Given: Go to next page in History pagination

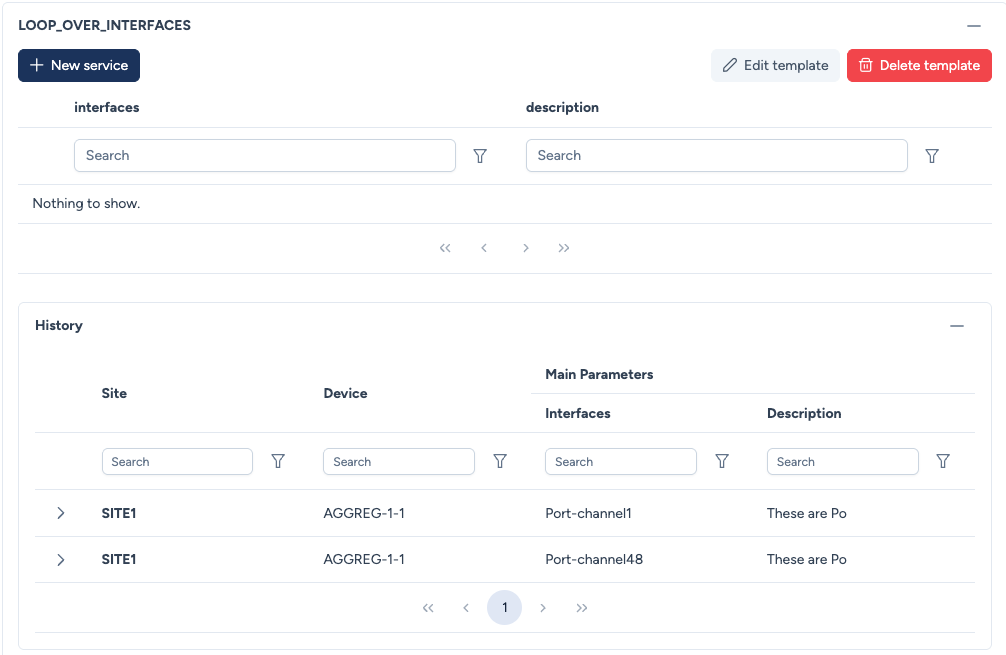Looking at the screenshot, I should (x=543, y=608).
